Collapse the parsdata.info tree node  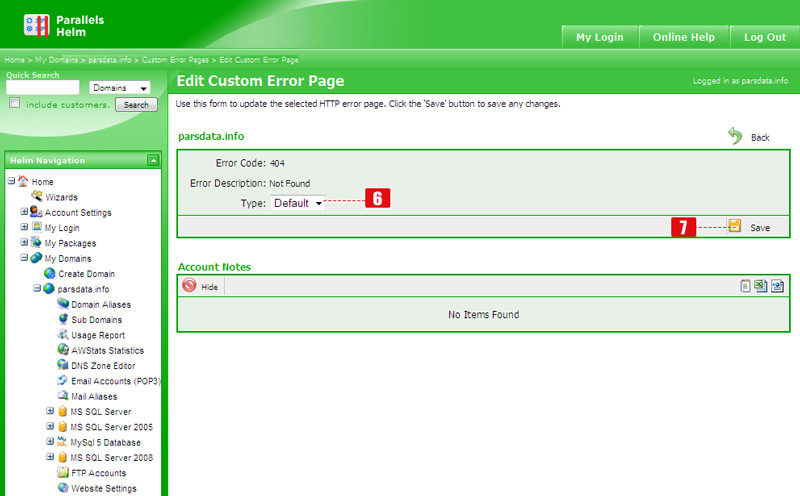pos(37,288)
